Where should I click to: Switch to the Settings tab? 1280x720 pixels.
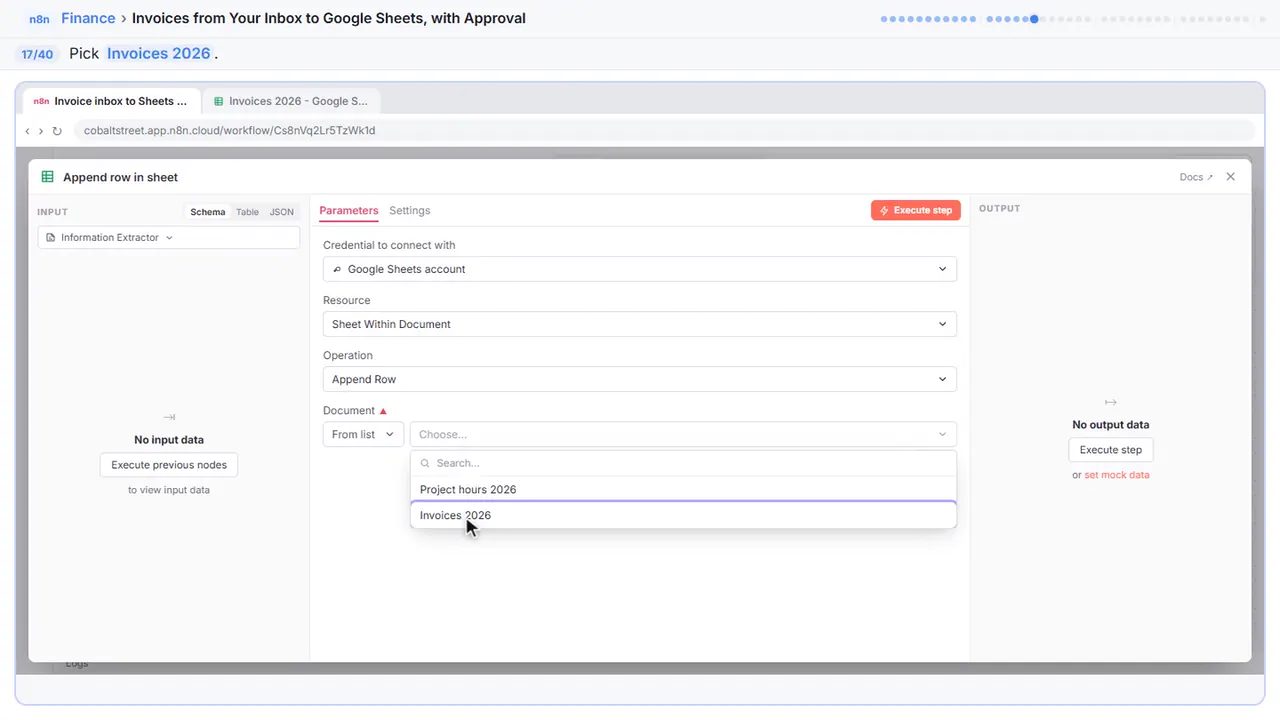(410, 210)
